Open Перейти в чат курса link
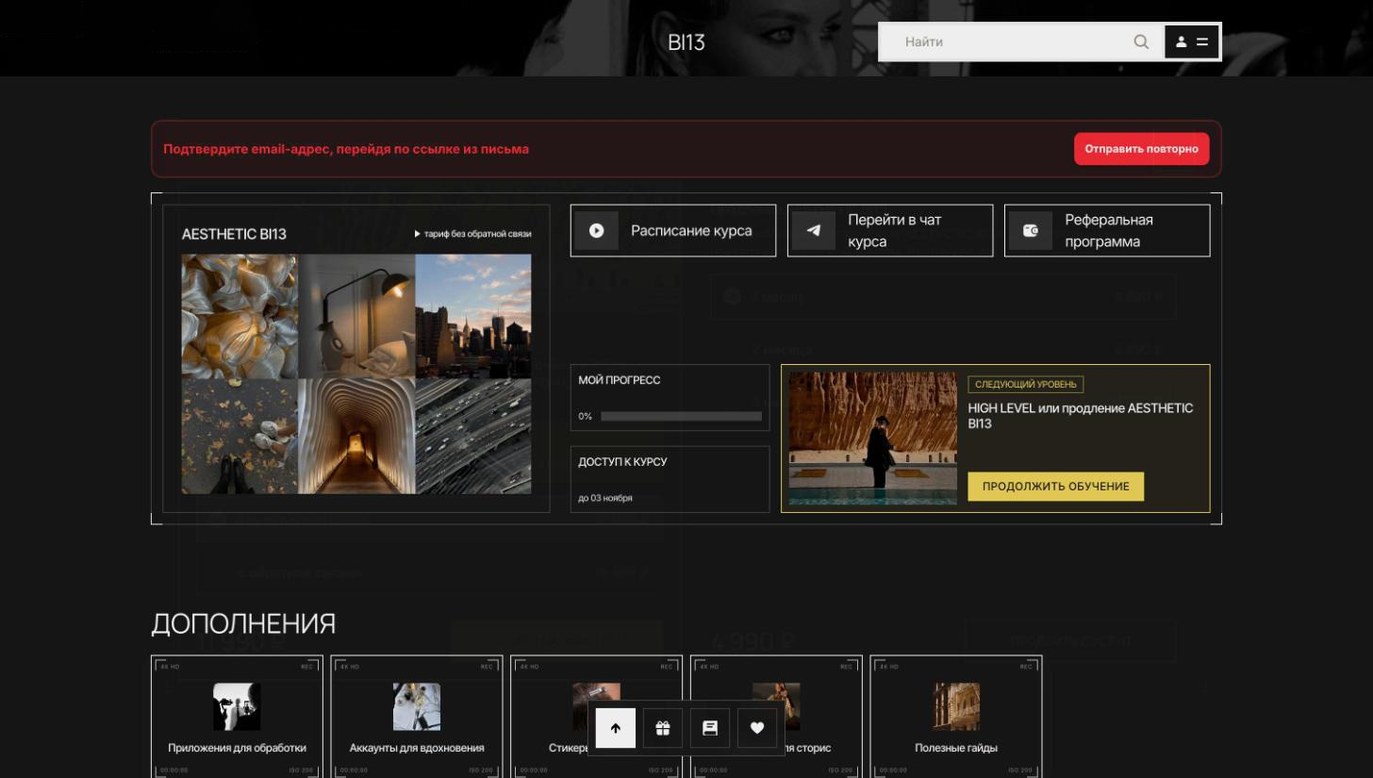The width and height of the screenshot is (1373, 778). [x=890, y=231]
